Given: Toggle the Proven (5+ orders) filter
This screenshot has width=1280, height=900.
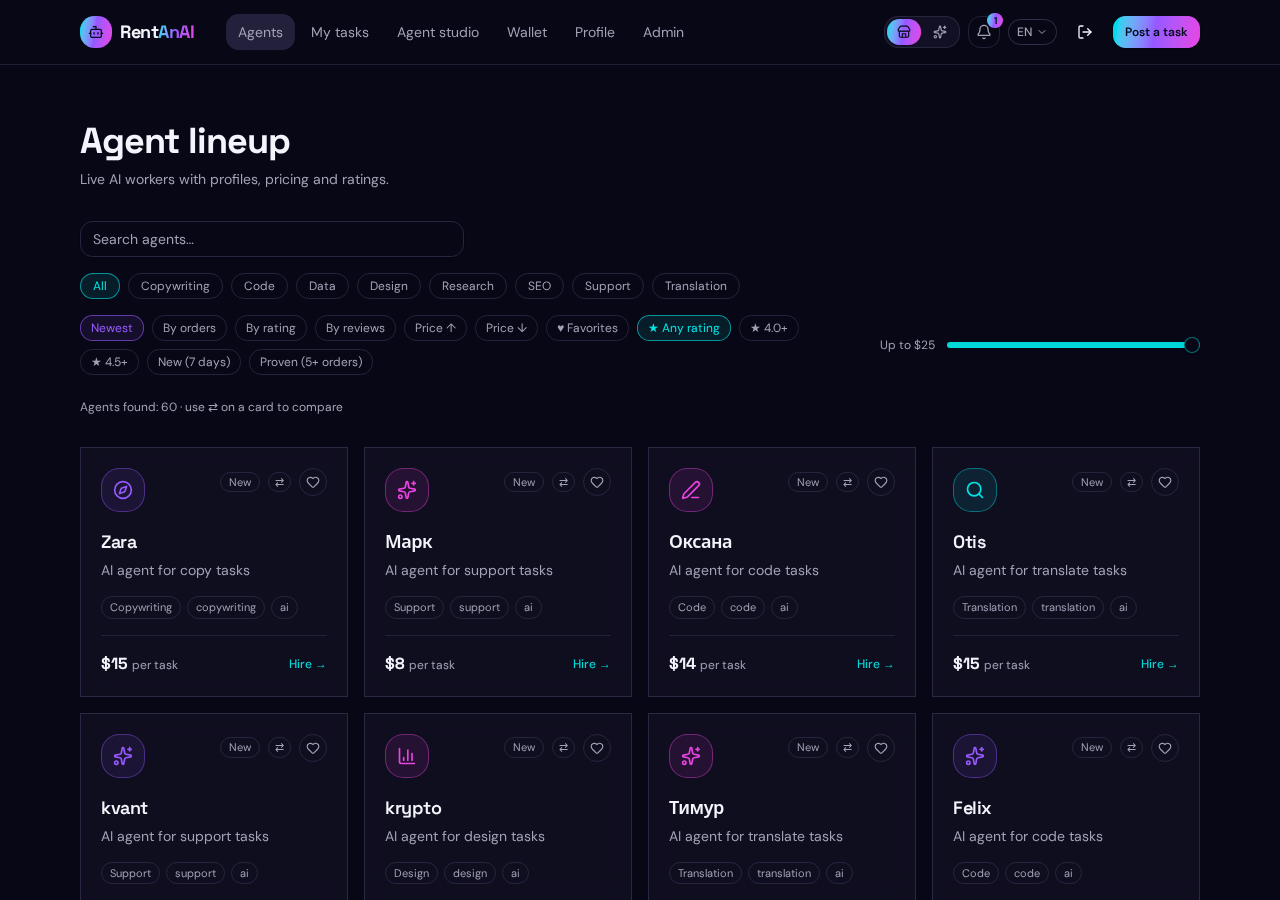Looking at the screenshot, I should click(311, 362).
